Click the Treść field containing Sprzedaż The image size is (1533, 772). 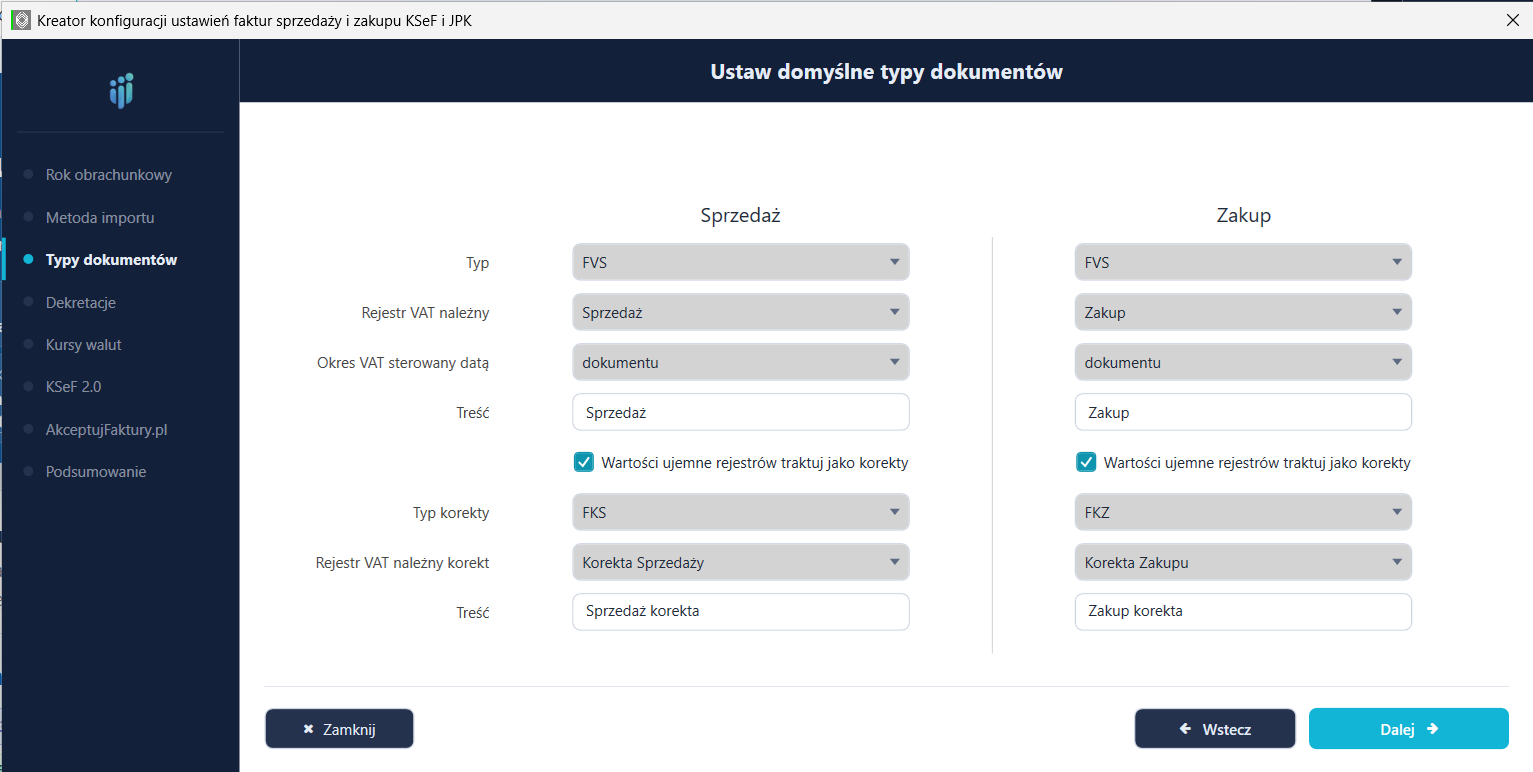[x=741, y=412]
